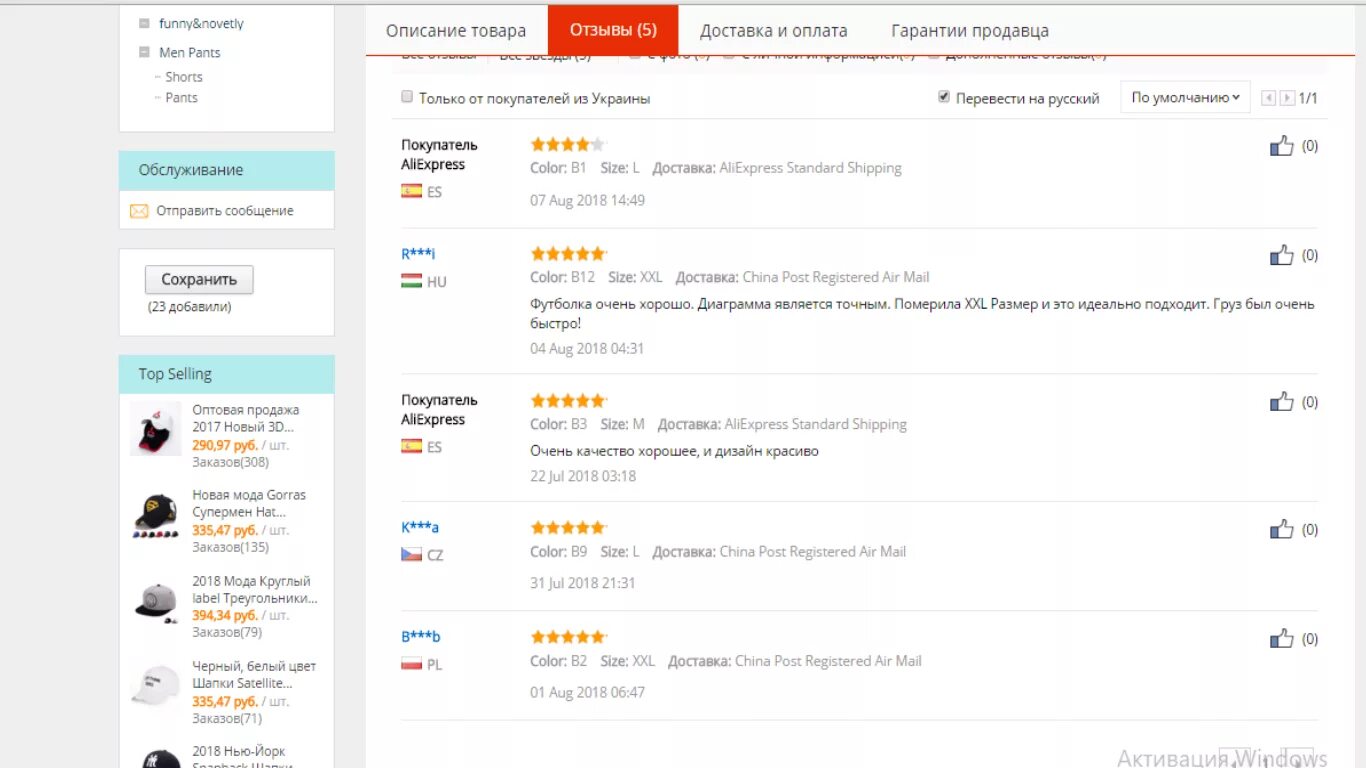1366x768 pixels.
Task: Click thumbs-up on R***i's review
Action: point(1281,255)
